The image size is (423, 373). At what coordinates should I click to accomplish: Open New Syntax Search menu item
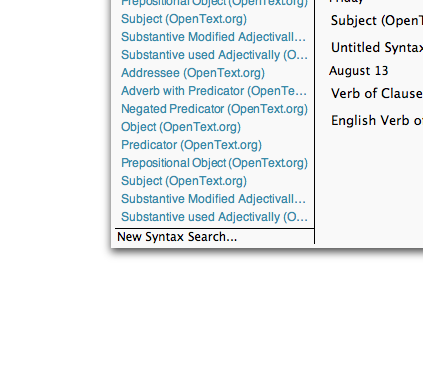177,237
